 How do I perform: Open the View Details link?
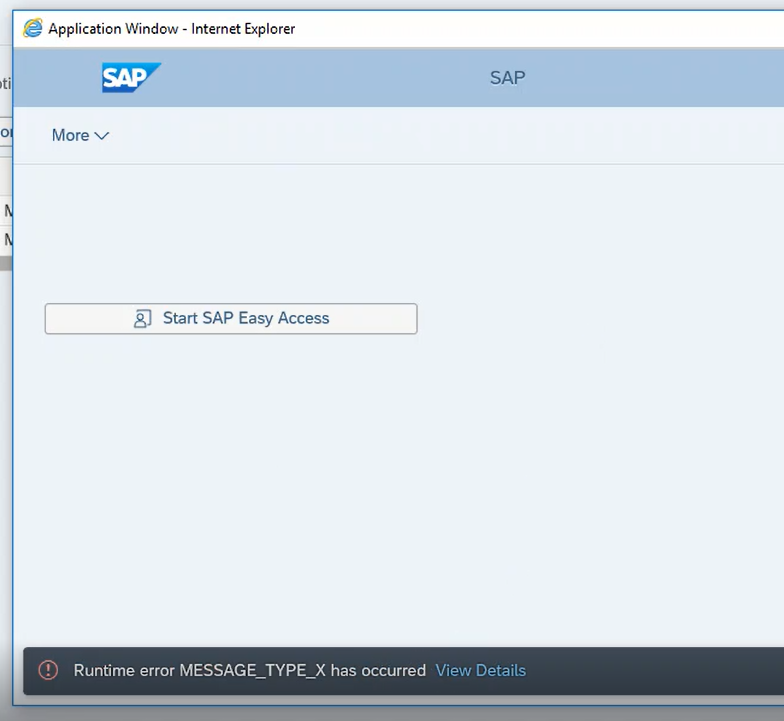(x=480, y=670)
